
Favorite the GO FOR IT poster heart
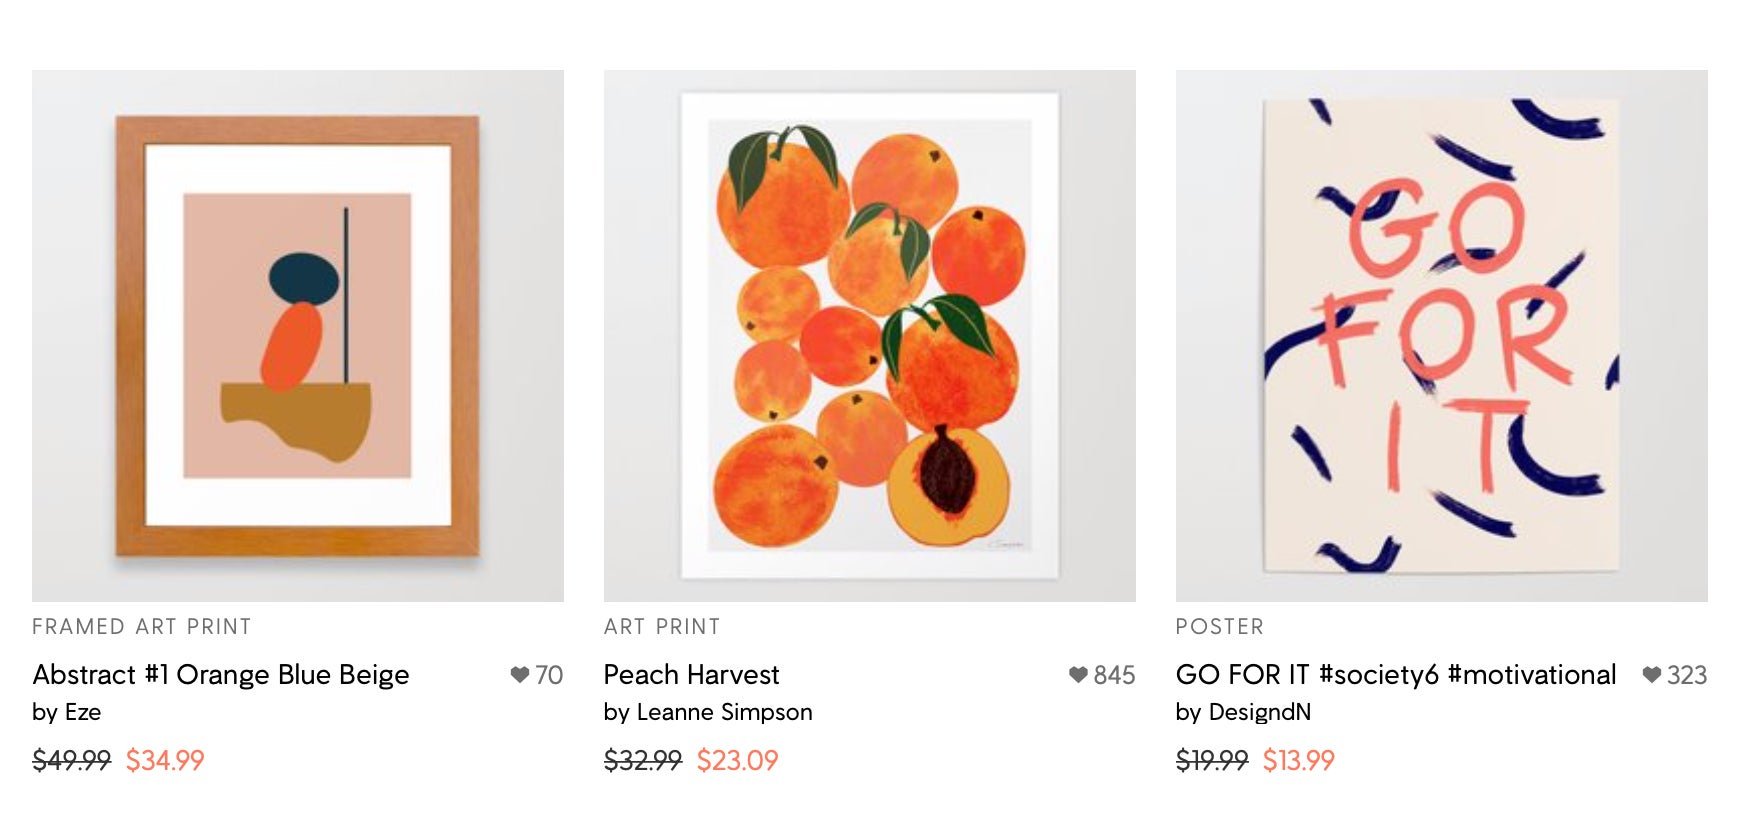[1652, 675]
